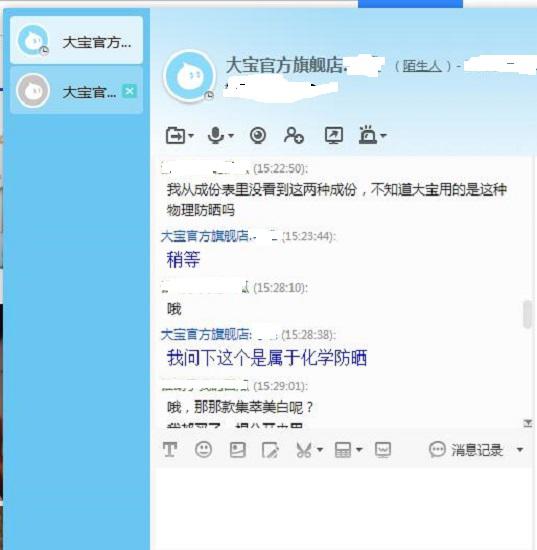Click the handwriting note edit icon
The image size is (537, 550).
[270, 450]
